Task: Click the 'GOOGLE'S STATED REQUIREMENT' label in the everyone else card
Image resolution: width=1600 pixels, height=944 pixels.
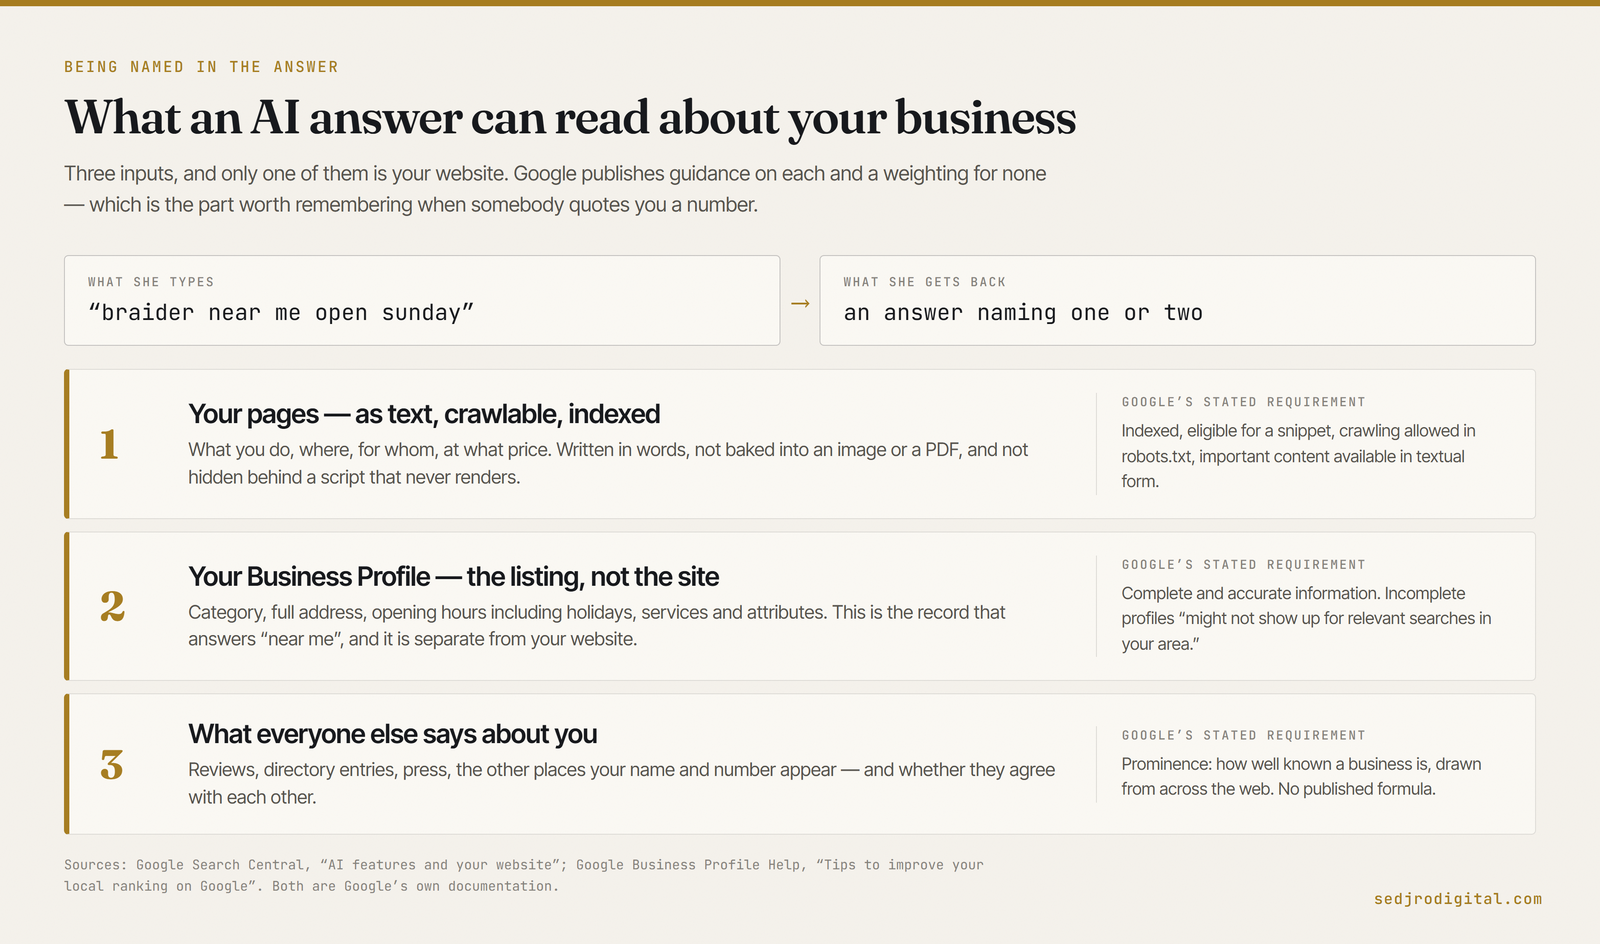Action: 1243,735
